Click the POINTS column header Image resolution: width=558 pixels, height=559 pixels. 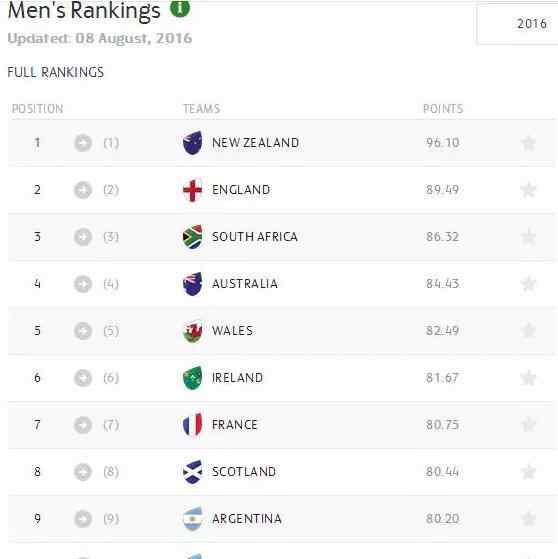(443, 109)
